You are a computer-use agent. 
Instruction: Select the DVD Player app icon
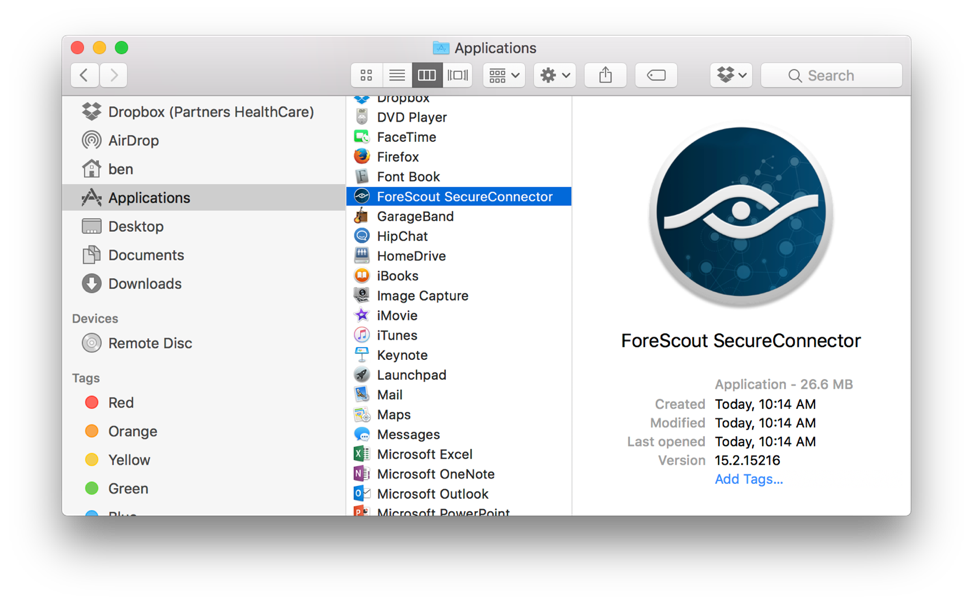tap(362, 117)
